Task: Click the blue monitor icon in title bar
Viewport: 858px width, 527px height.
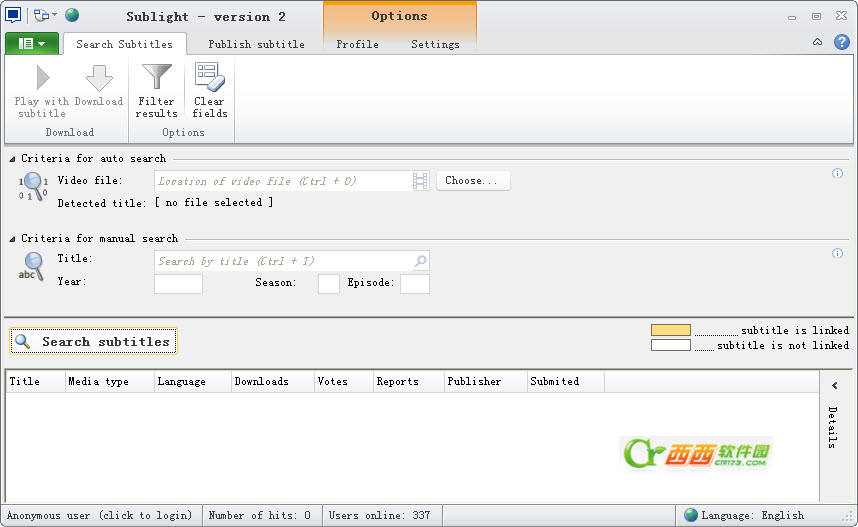Action: pos(13,15)
